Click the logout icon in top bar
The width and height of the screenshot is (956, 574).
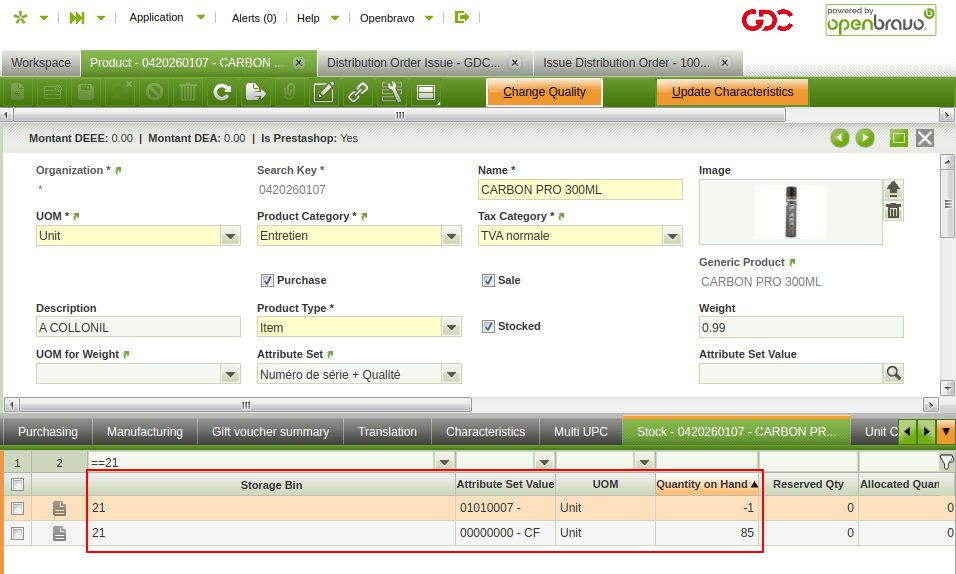[x=461, y=18]
